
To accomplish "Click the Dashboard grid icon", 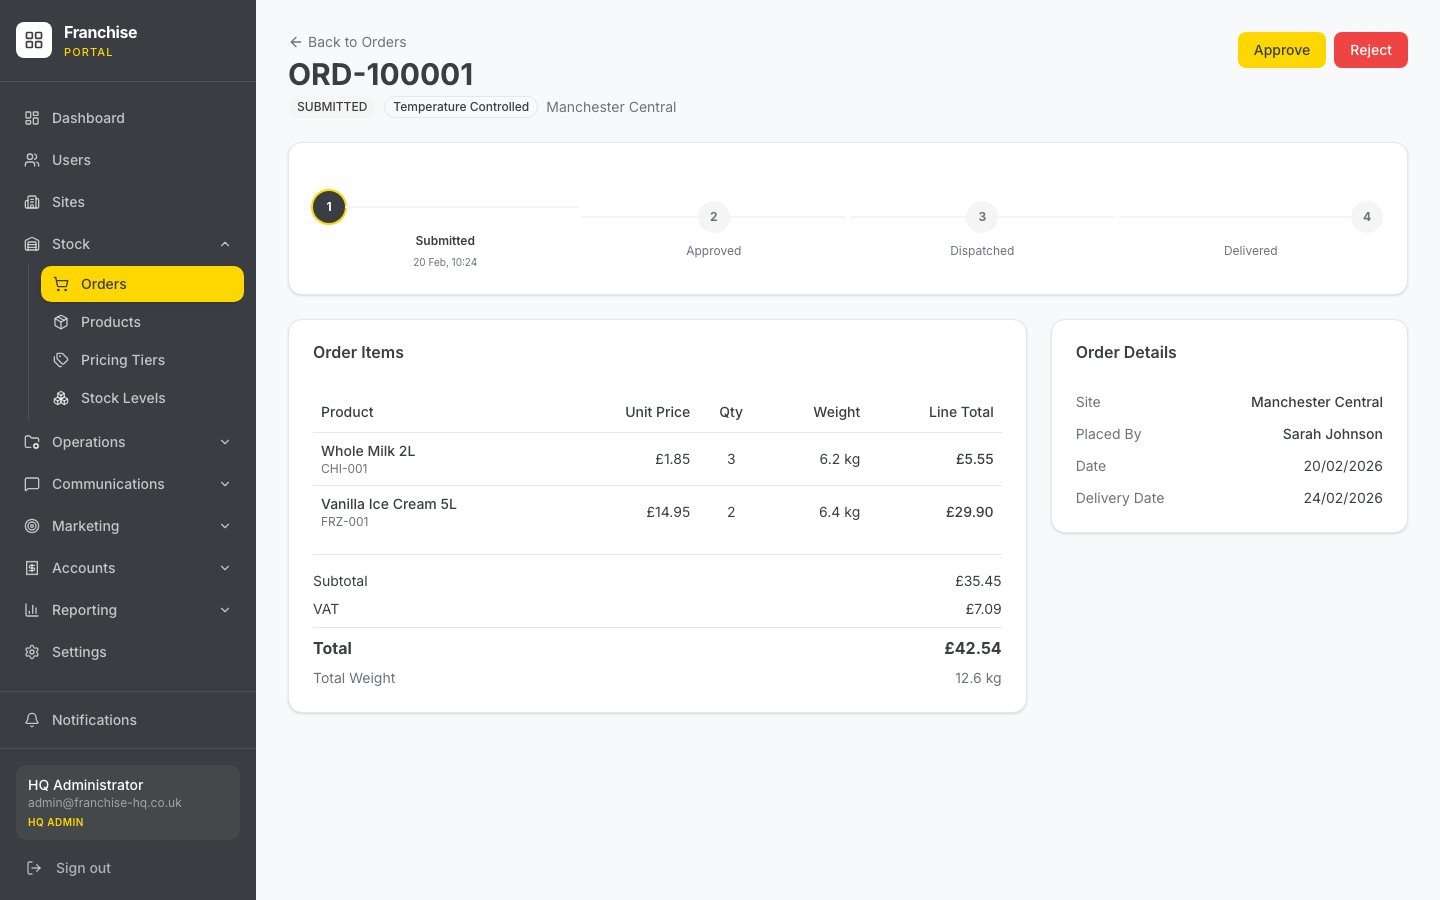I will [32, 118].
